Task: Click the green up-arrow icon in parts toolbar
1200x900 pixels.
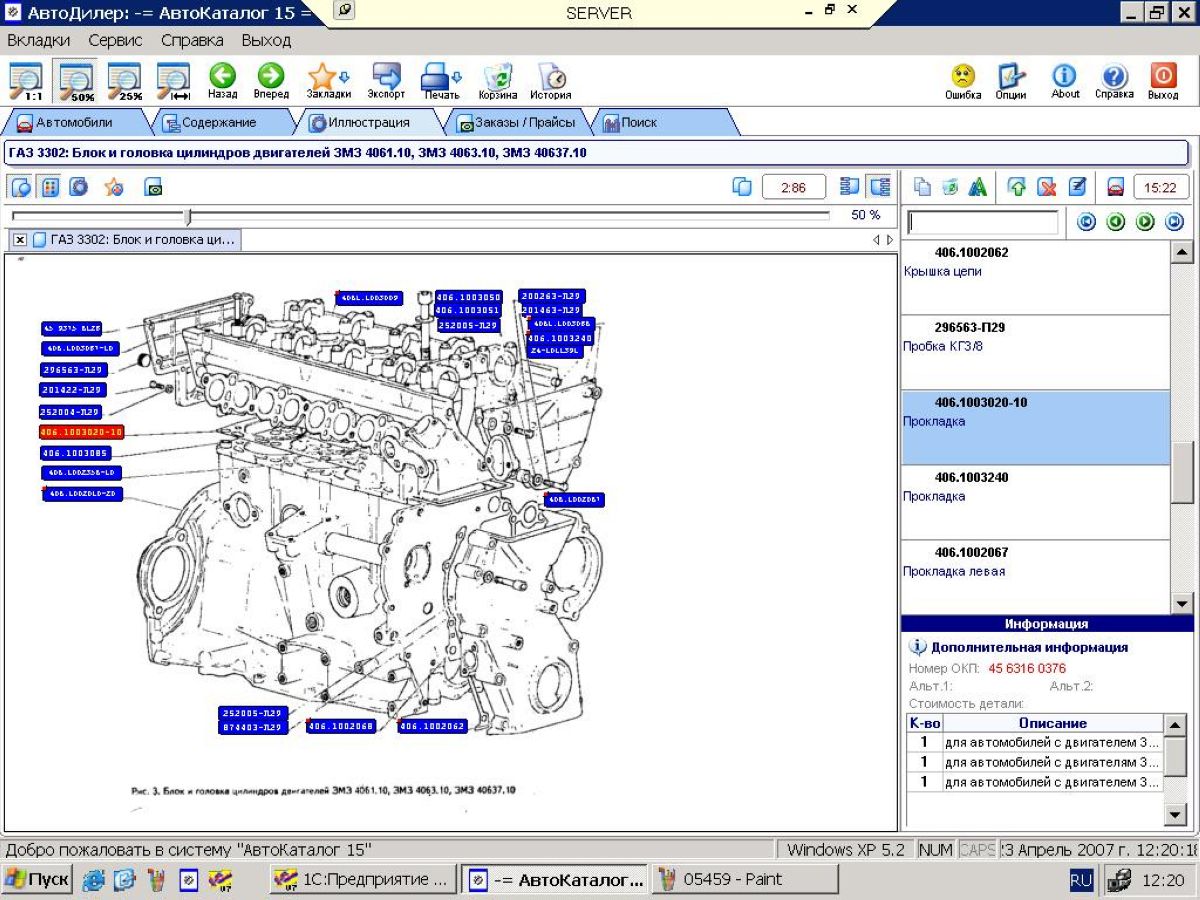Action: [x=1018, y=187]
